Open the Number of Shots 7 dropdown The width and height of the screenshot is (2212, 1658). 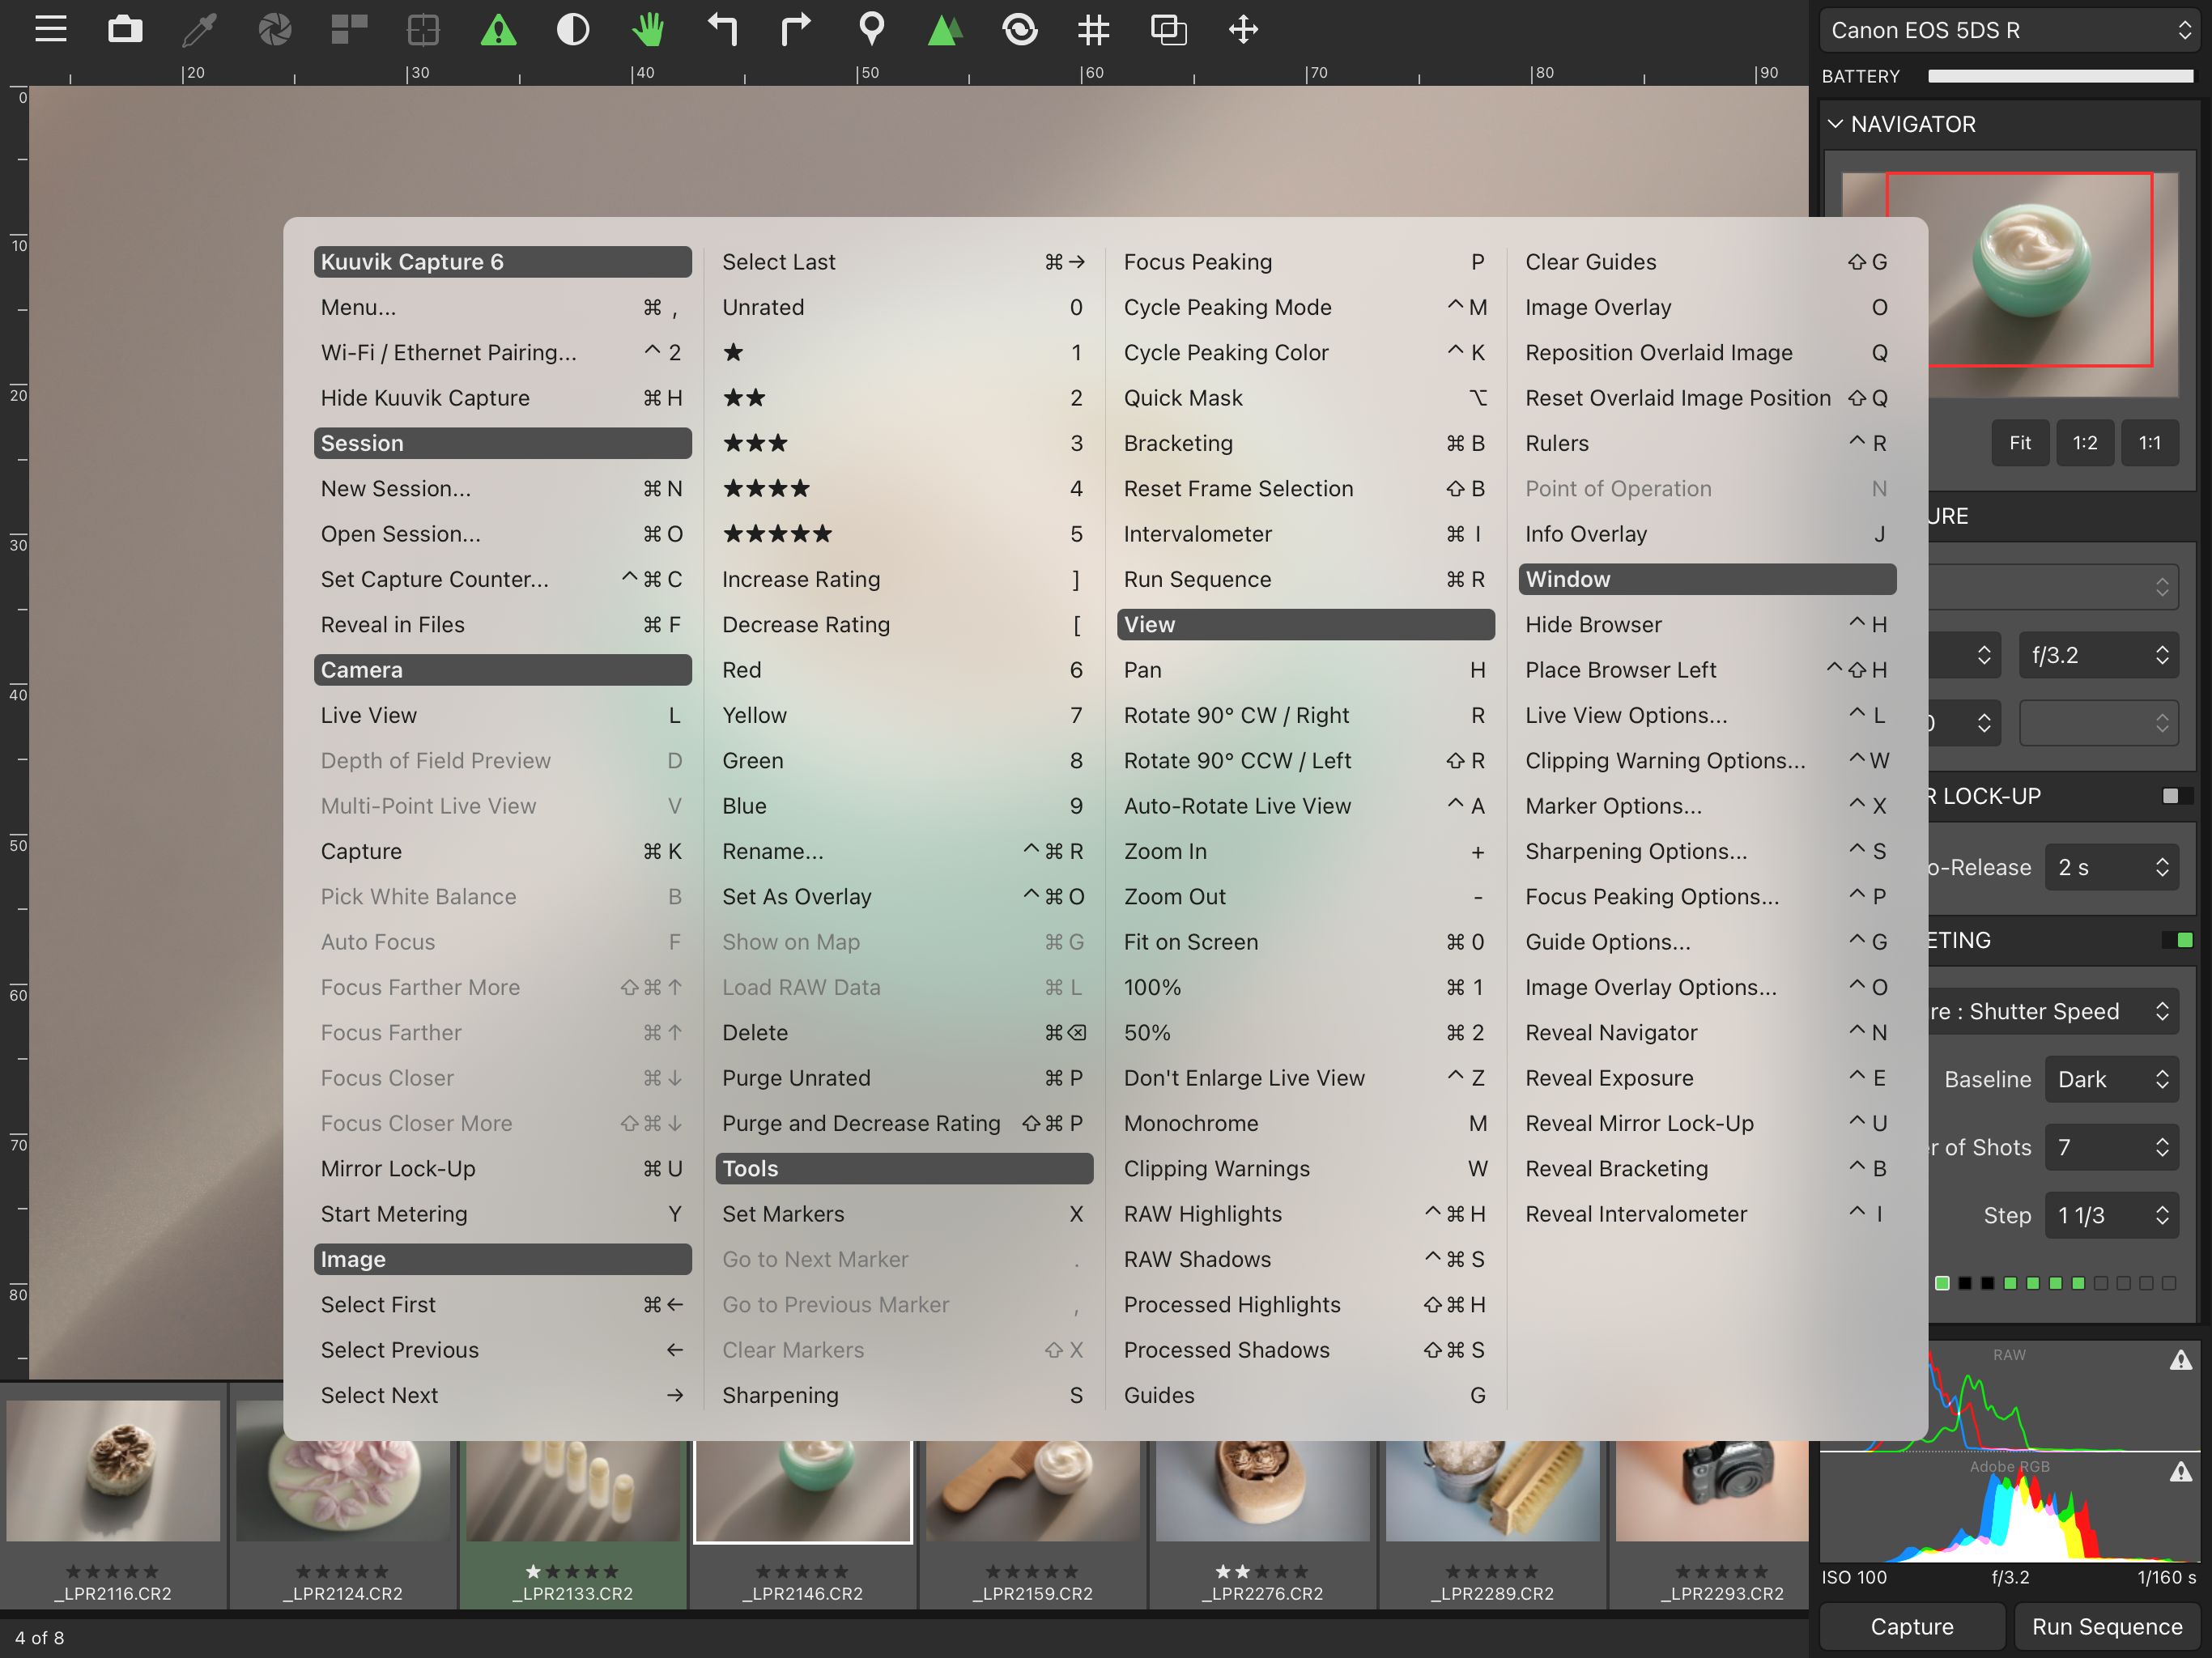[2112, 1147]
